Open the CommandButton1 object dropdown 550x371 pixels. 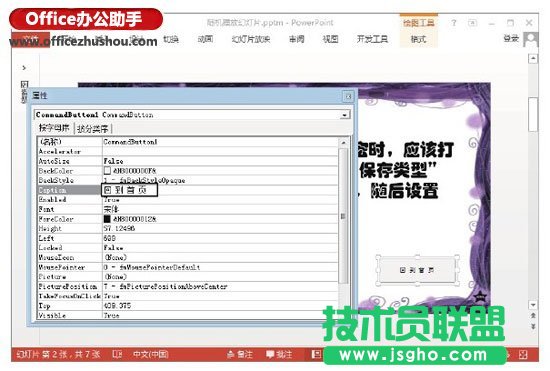coord(345,115)
